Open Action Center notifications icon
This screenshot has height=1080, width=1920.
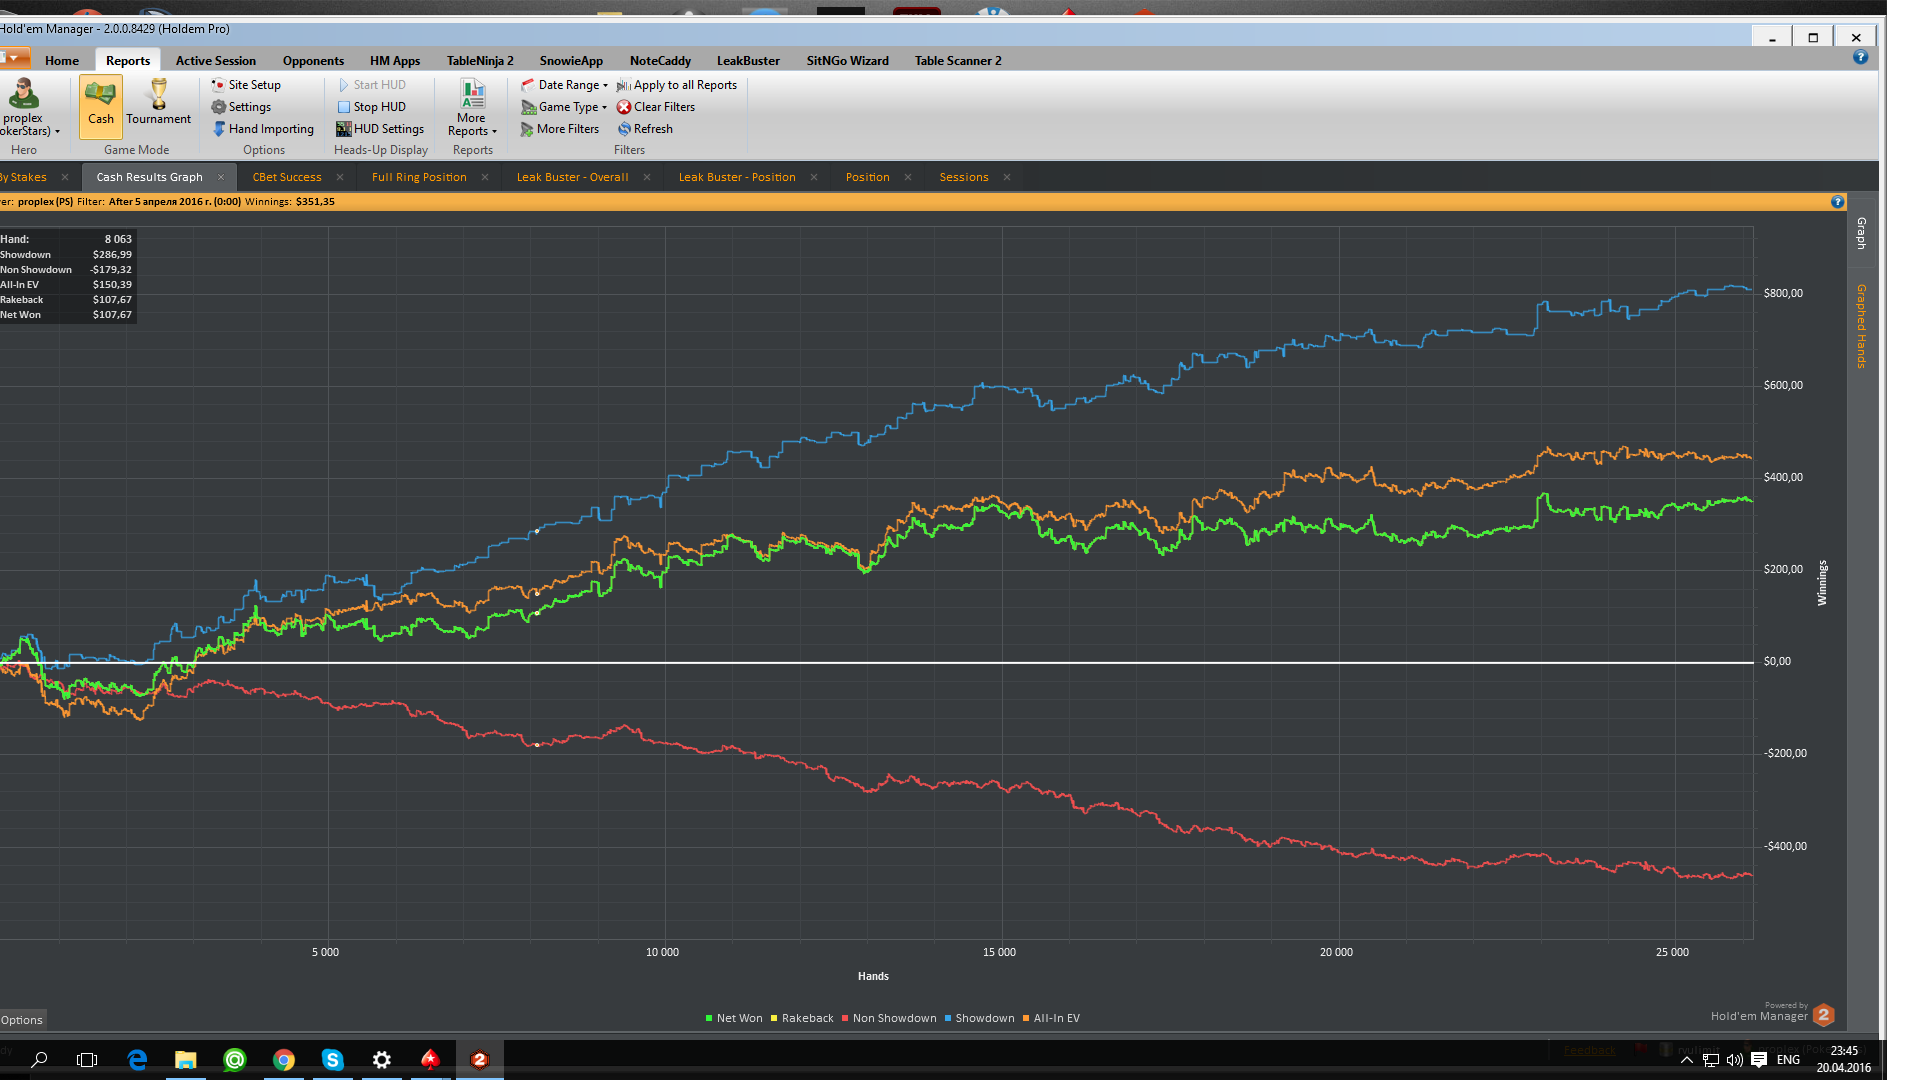(x=1758, y=1060)
